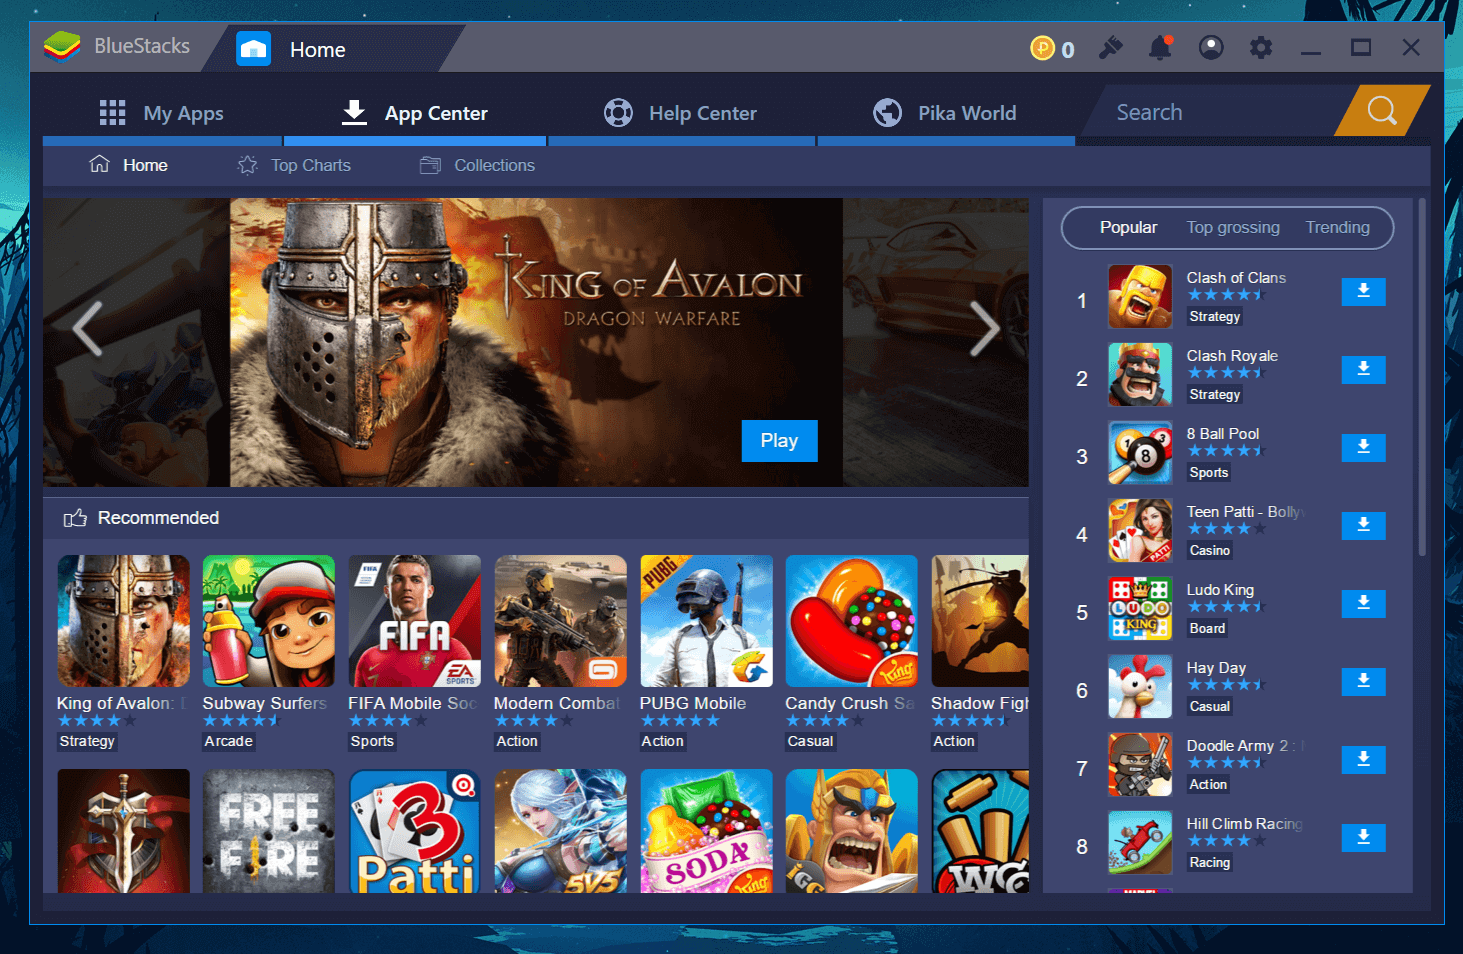Open the Collections section

click(477, 165)
